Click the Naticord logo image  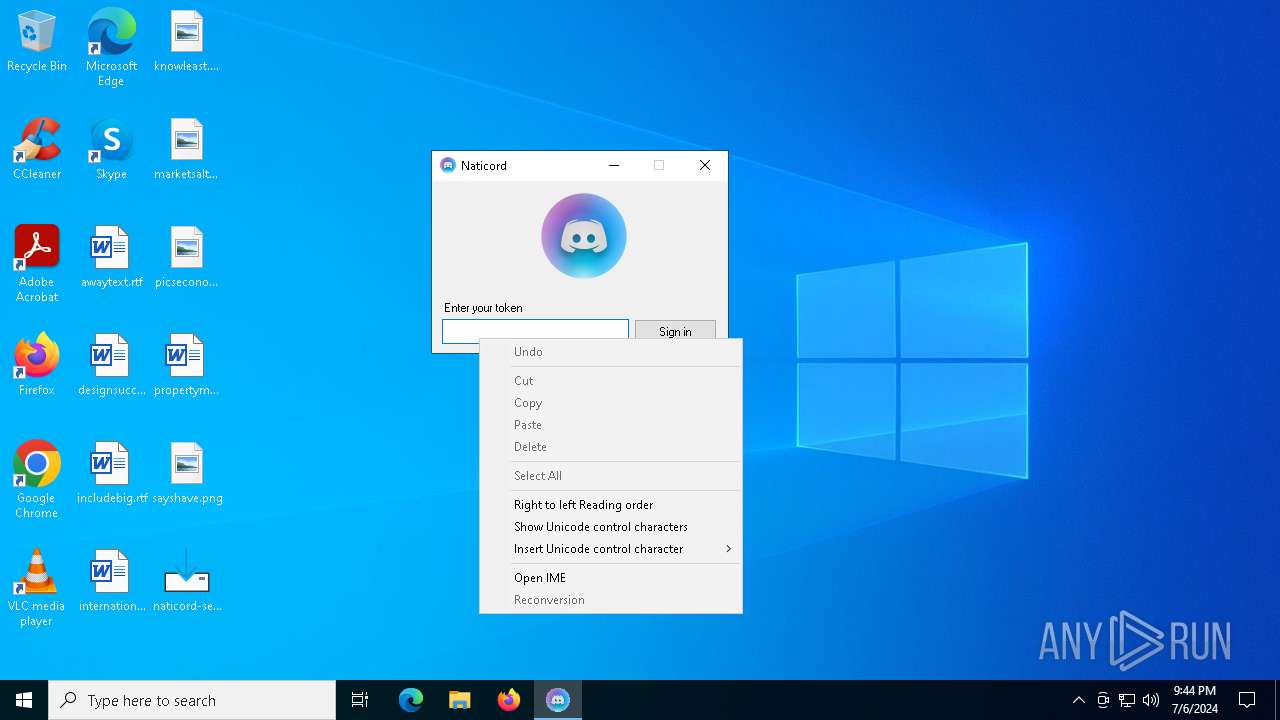[x=584, y=236]
